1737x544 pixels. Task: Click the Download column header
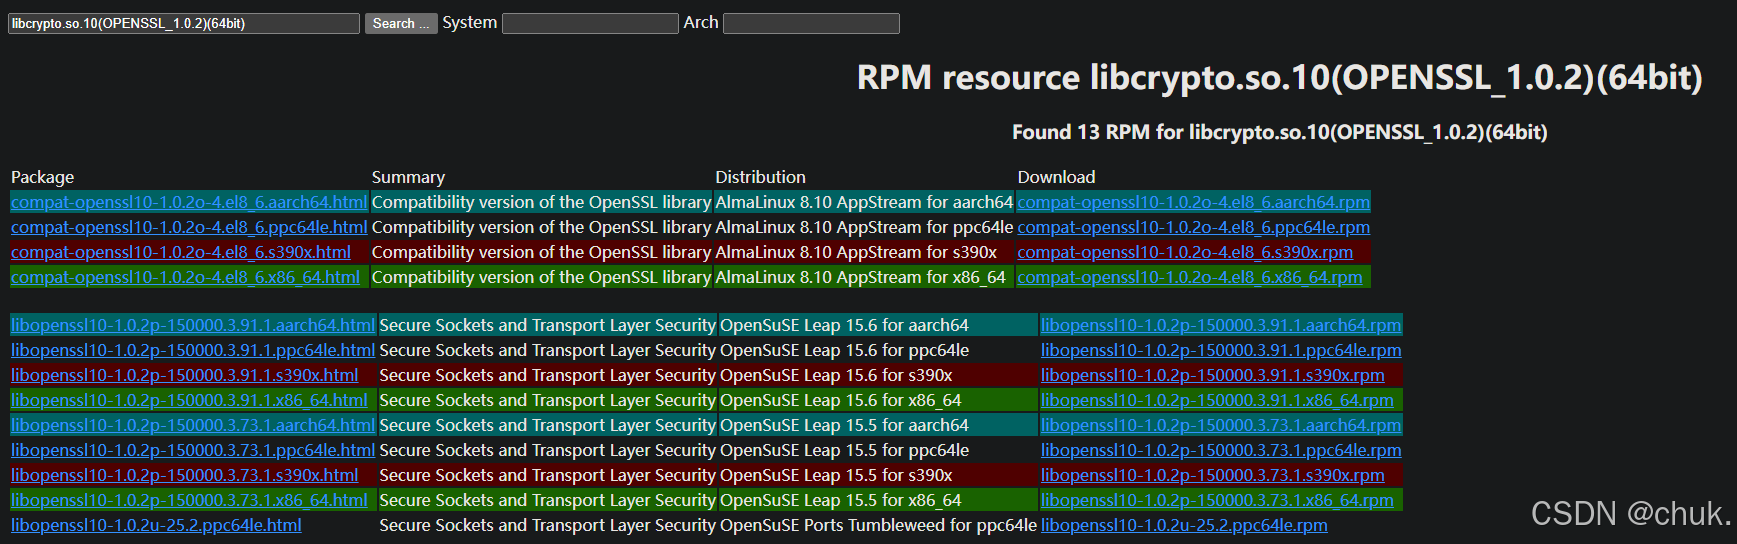point(1056,177)
